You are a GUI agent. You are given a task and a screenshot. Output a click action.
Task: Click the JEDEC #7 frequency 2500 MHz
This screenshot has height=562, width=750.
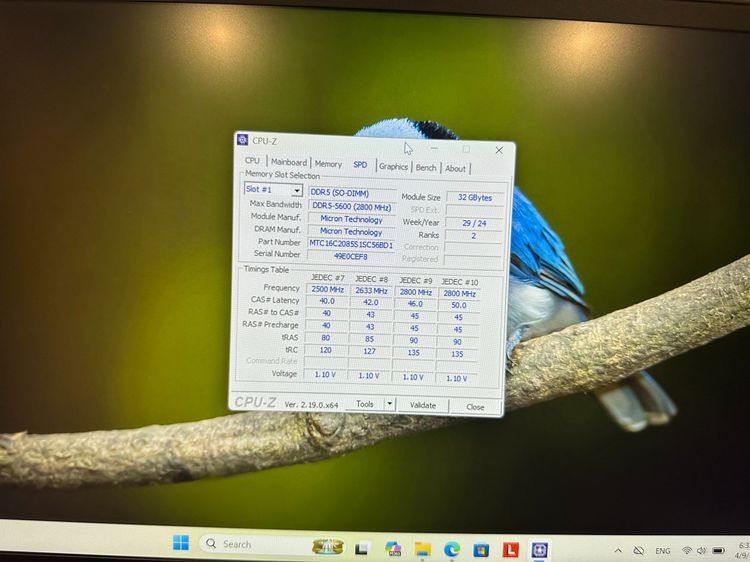pyautogui.click(x=328, y=289)
